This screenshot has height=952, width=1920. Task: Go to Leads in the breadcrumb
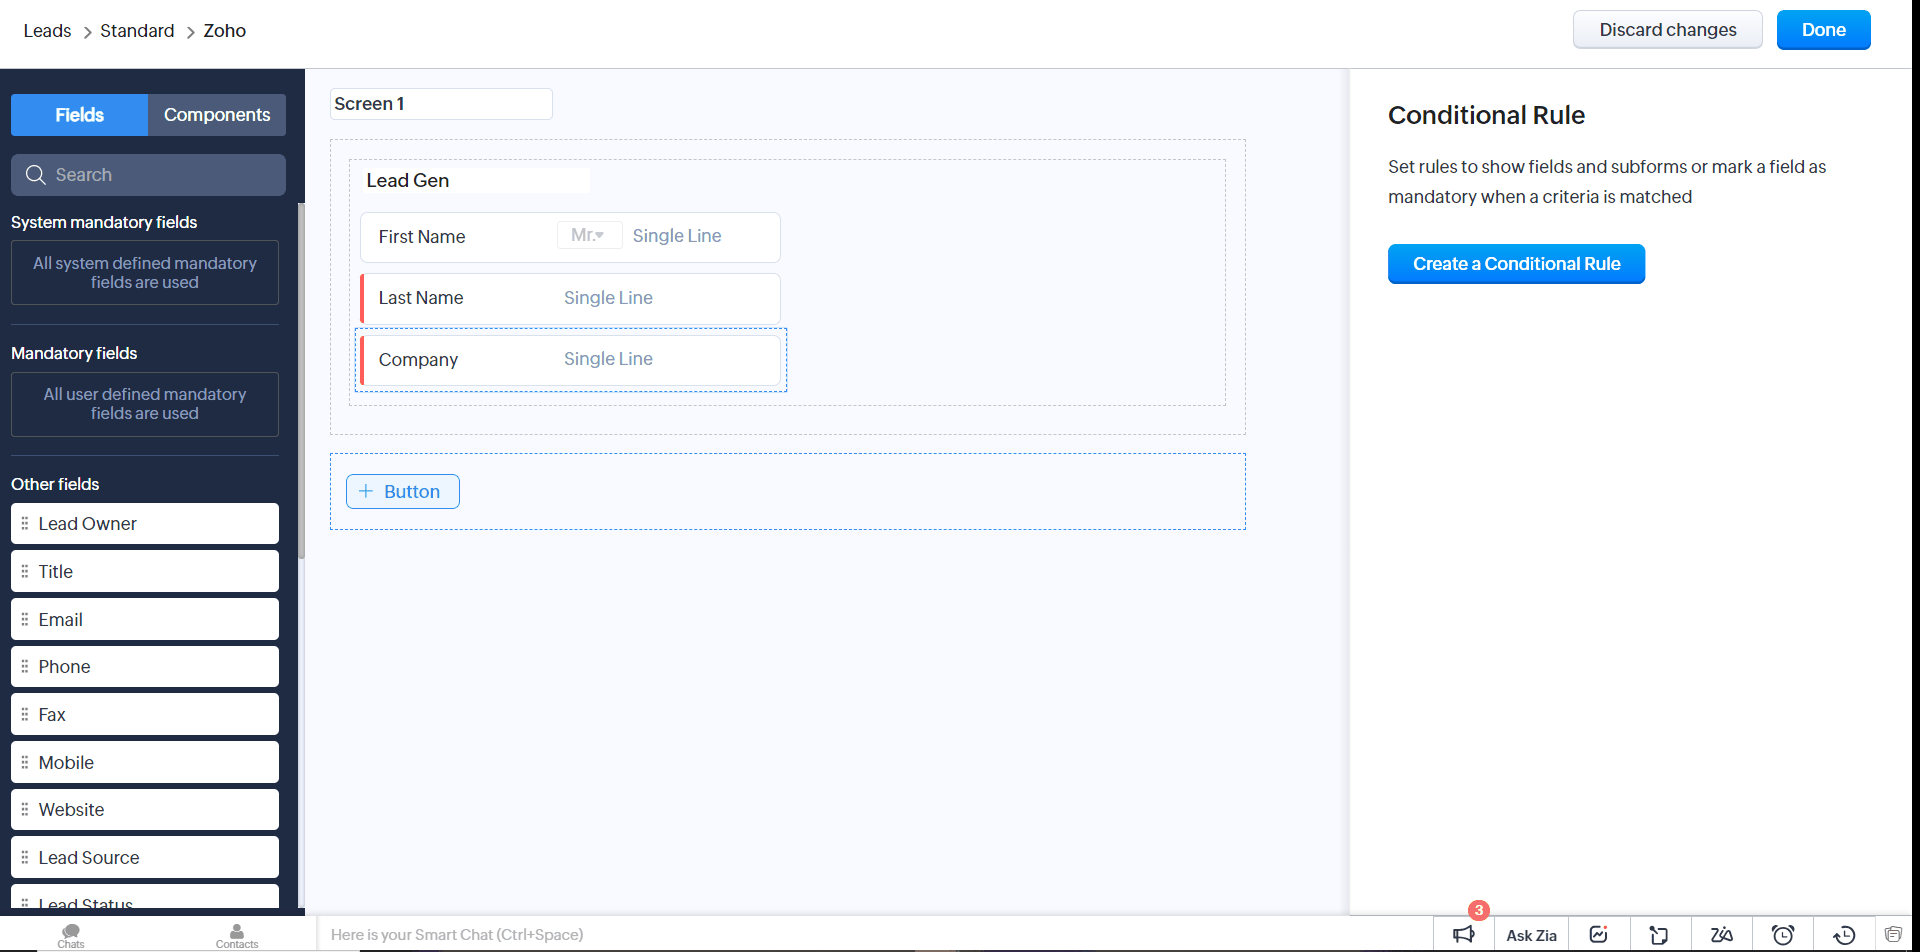(x=47, y=31)
